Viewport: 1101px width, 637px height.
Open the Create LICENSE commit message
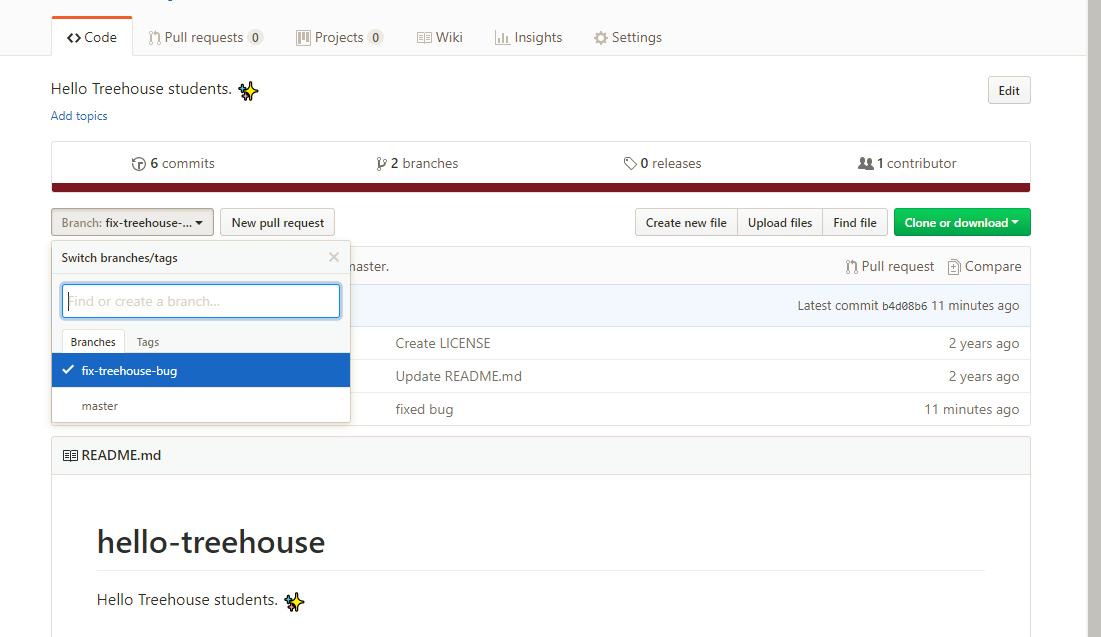[x=443, y=343]
